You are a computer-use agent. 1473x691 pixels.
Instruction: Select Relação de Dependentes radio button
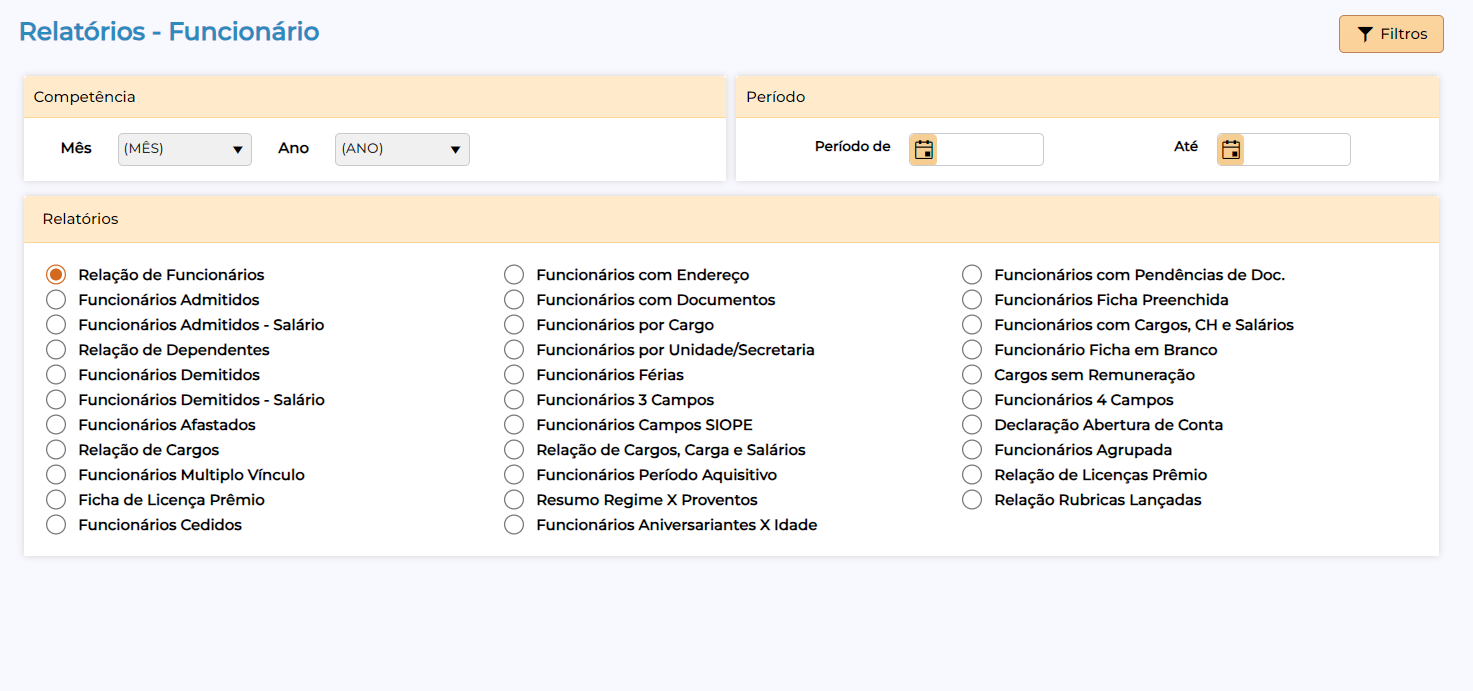click(x=57, y=350)
